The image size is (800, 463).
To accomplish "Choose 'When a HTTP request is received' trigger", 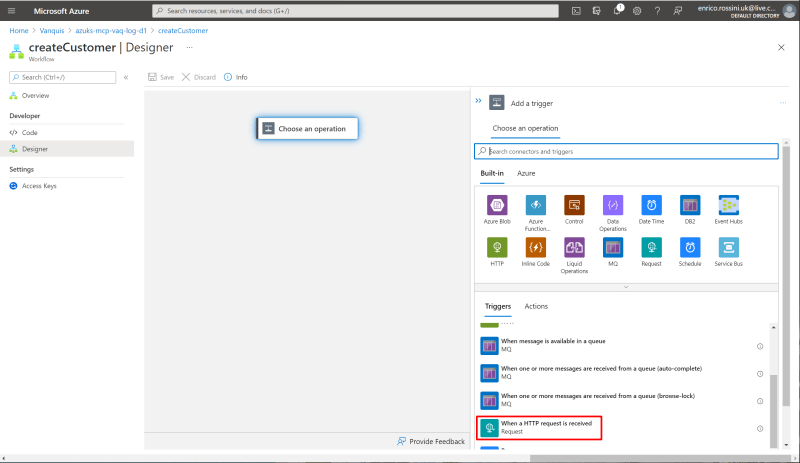I will point(539,428).
